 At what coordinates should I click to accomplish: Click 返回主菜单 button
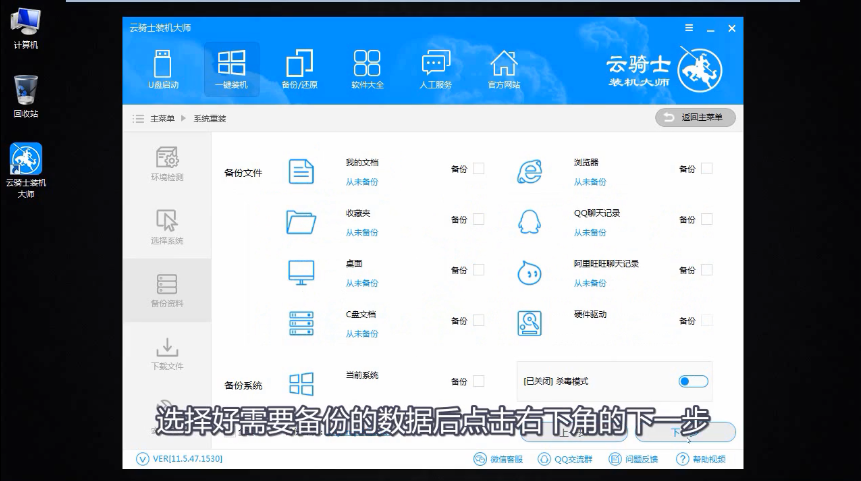(x=695, y=117)
